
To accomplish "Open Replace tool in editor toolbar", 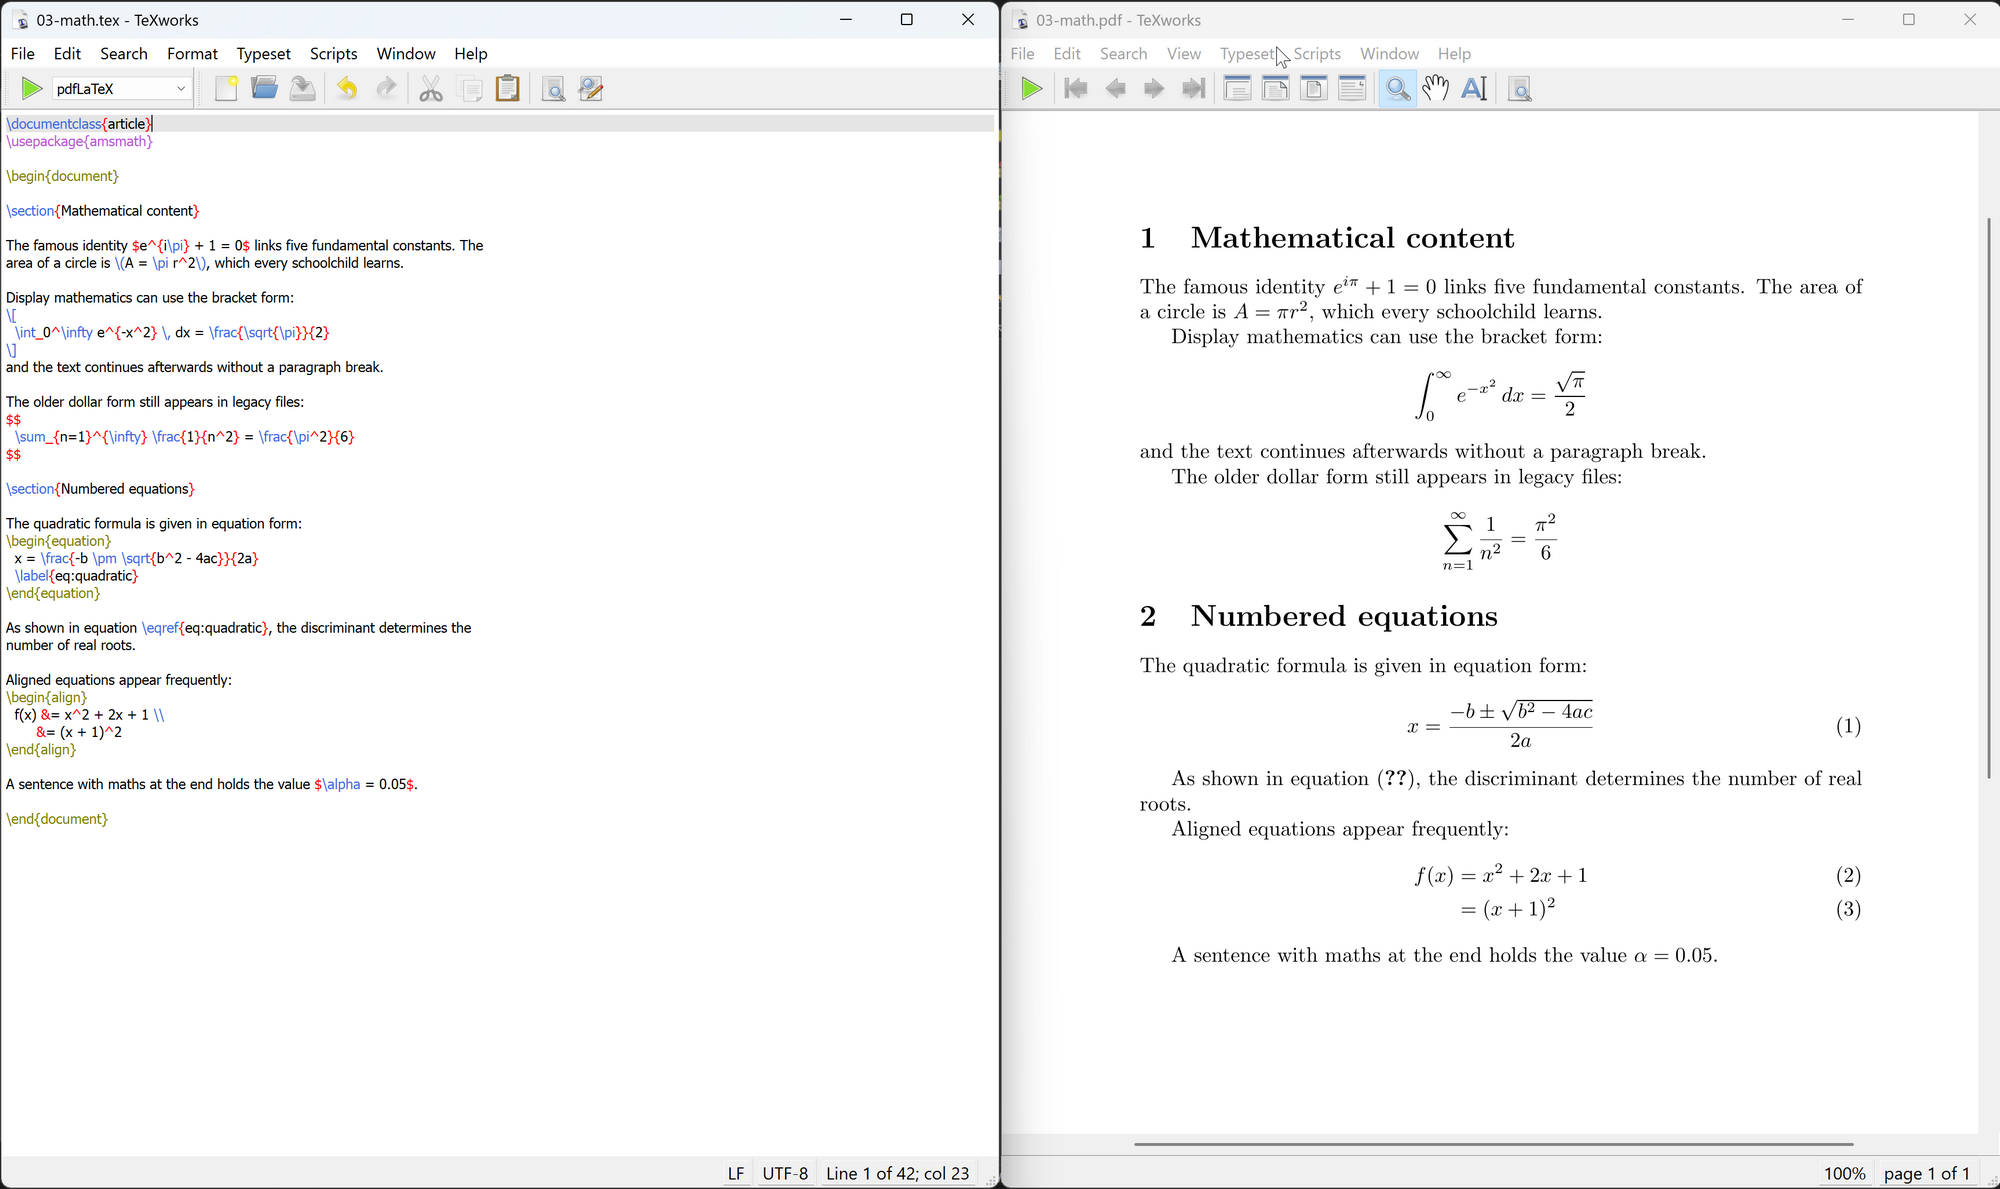I will 591,89.
